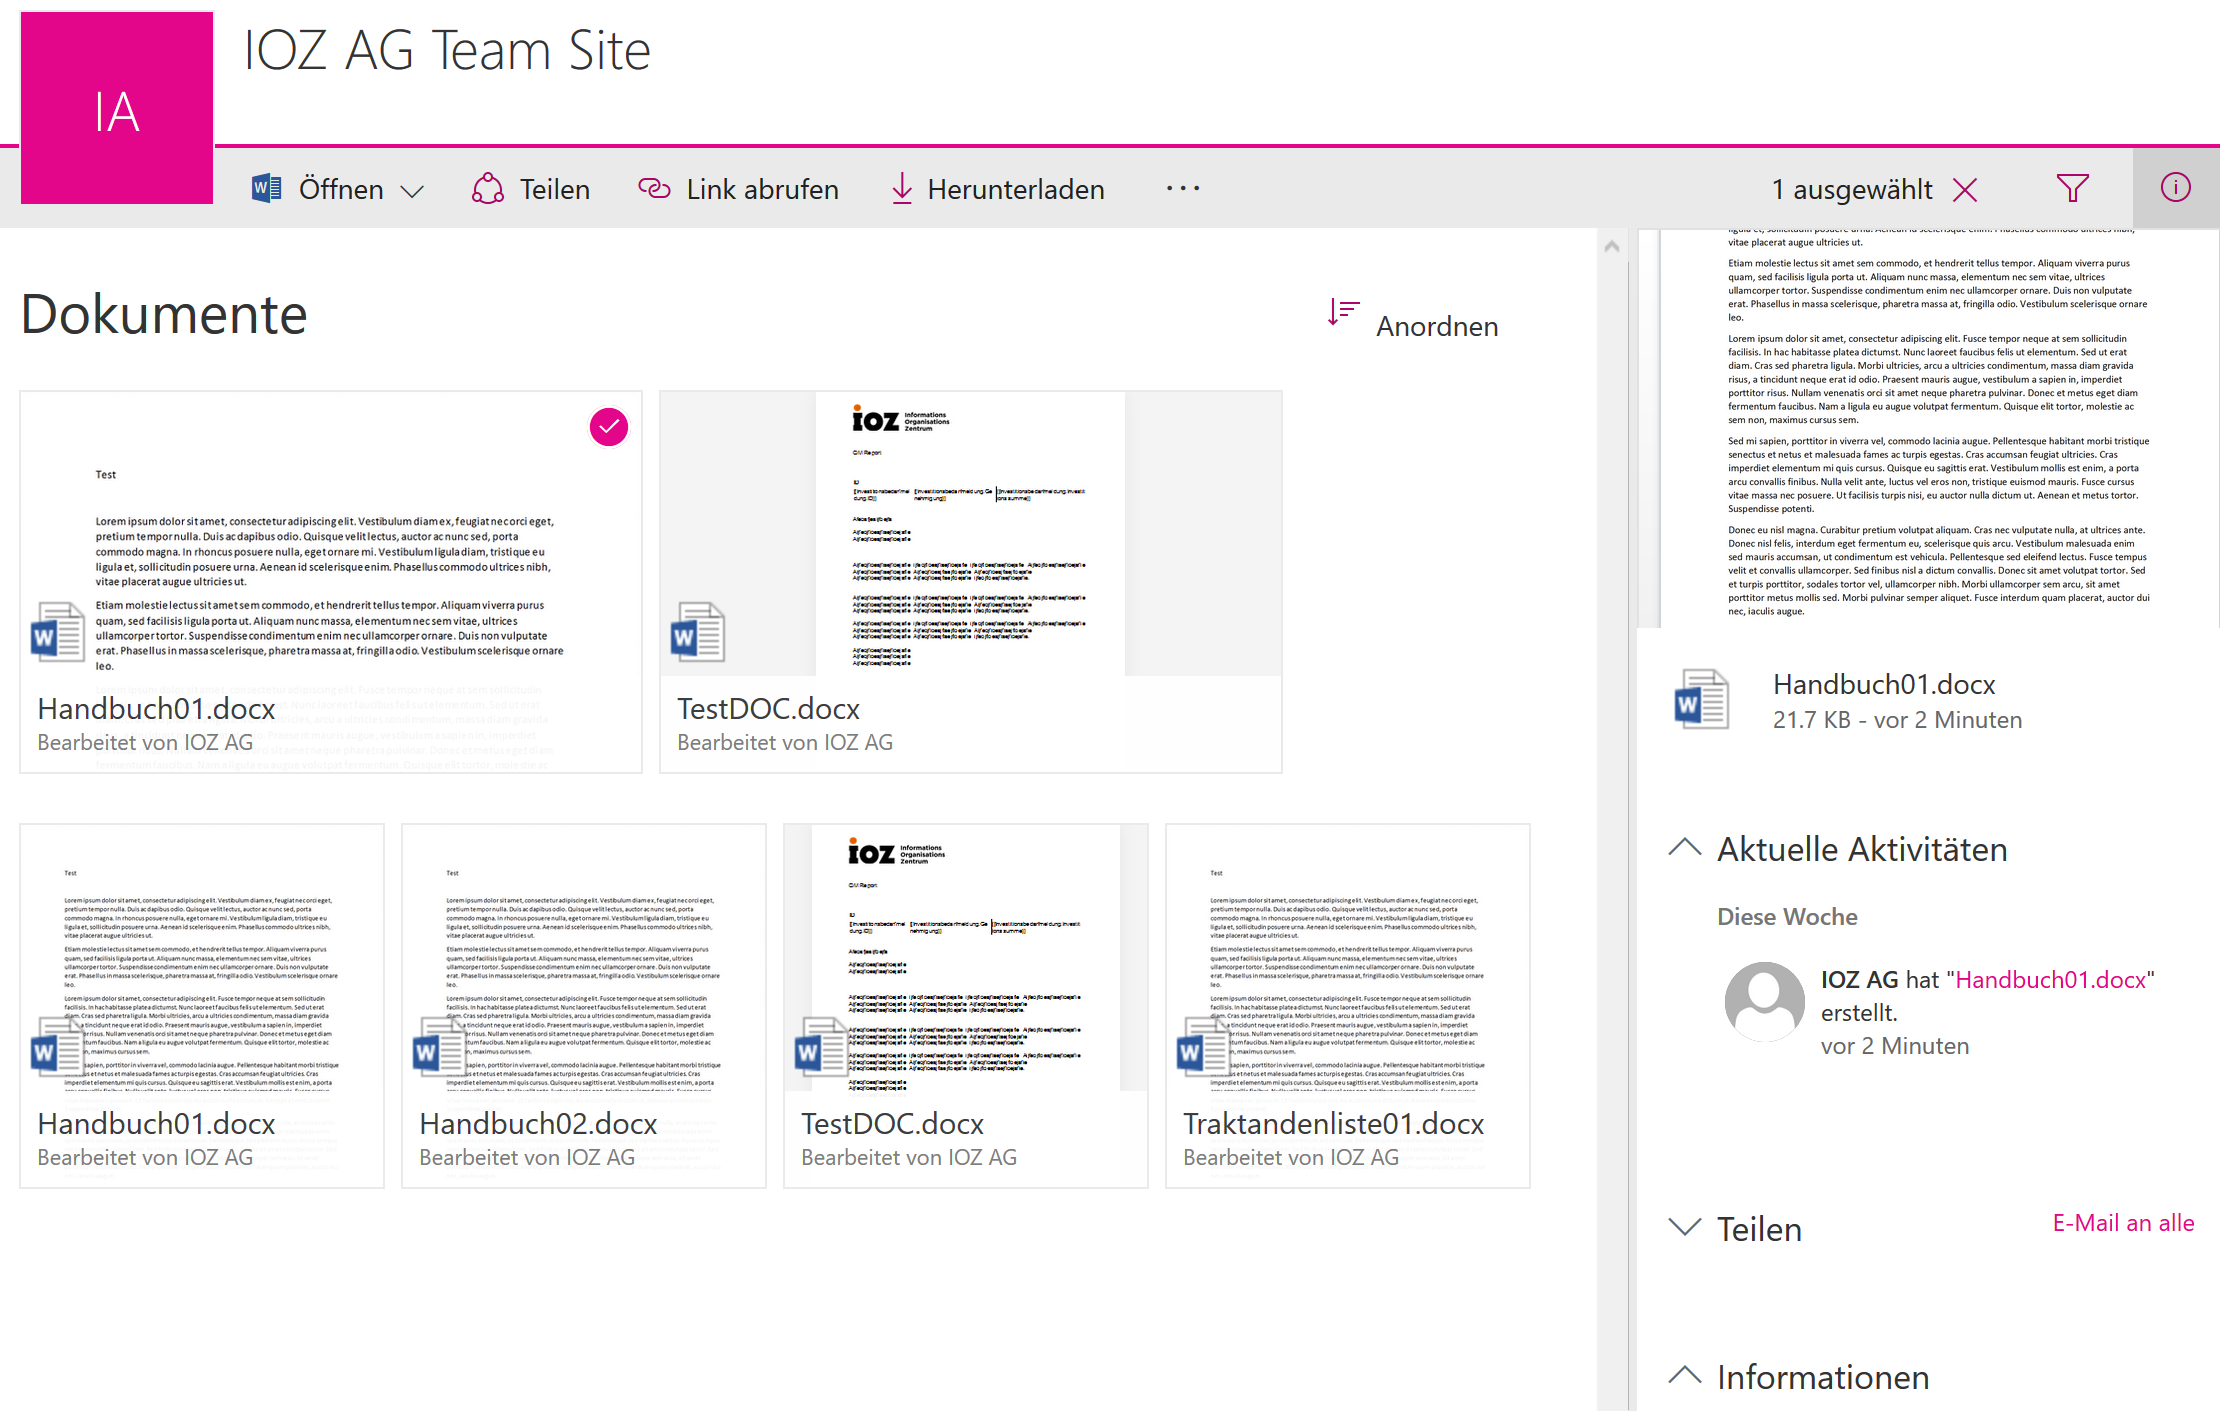Click the document preview in the details pane
This screenshot has height=1411, width=2220.
click(x=1939, y=428)
